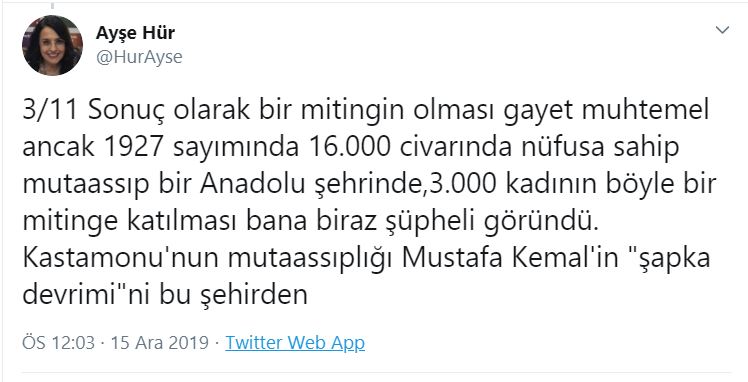Click the ÖS 12:03 timestamp
Image resolution: width=748 pixels, height=382 pixels.
tap(59, 343)
